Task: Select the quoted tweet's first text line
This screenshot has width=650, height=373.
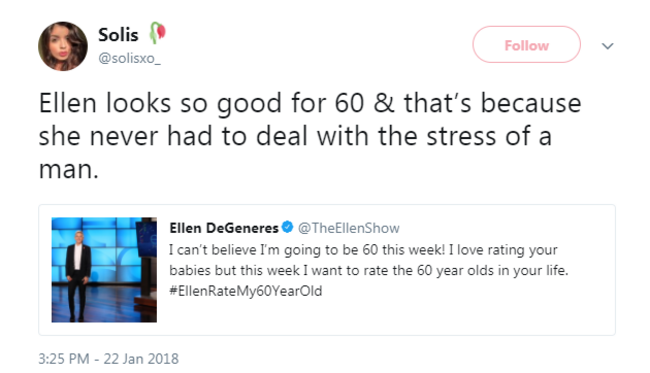Action: pos(363,250)
